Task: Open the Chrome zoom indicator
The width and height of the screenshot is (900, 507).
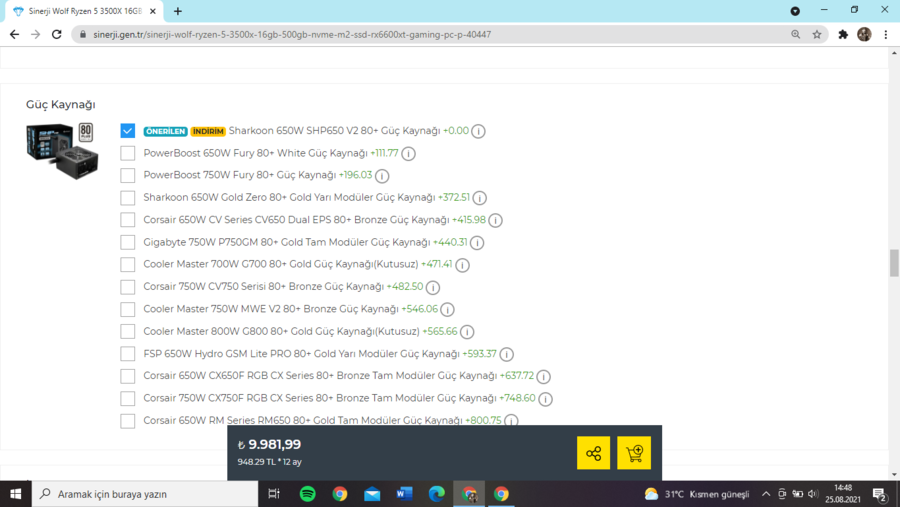Action: coord(796,34)
